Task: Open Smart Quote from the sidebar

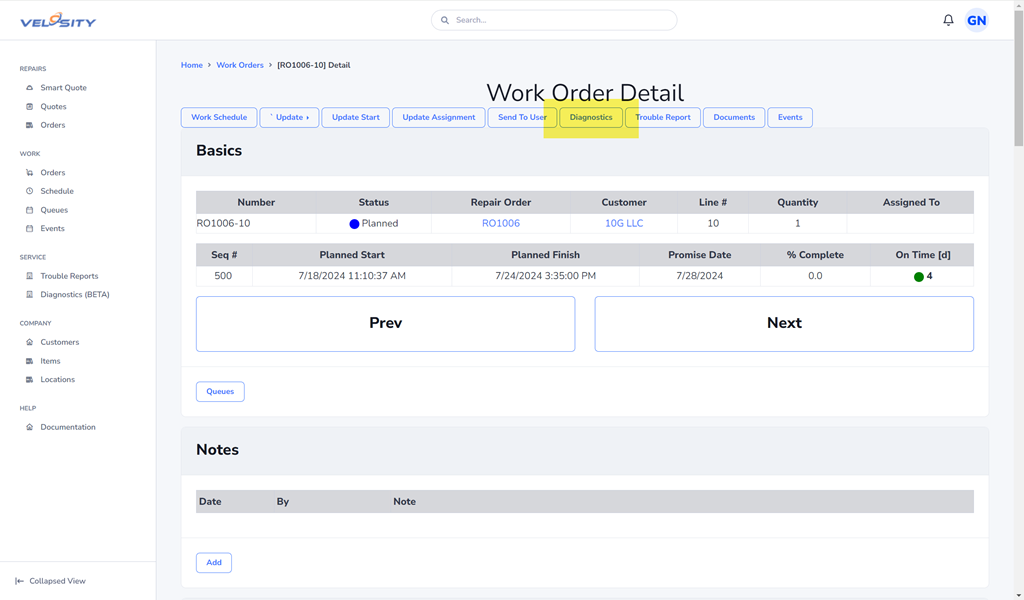Action: (63, 88)
